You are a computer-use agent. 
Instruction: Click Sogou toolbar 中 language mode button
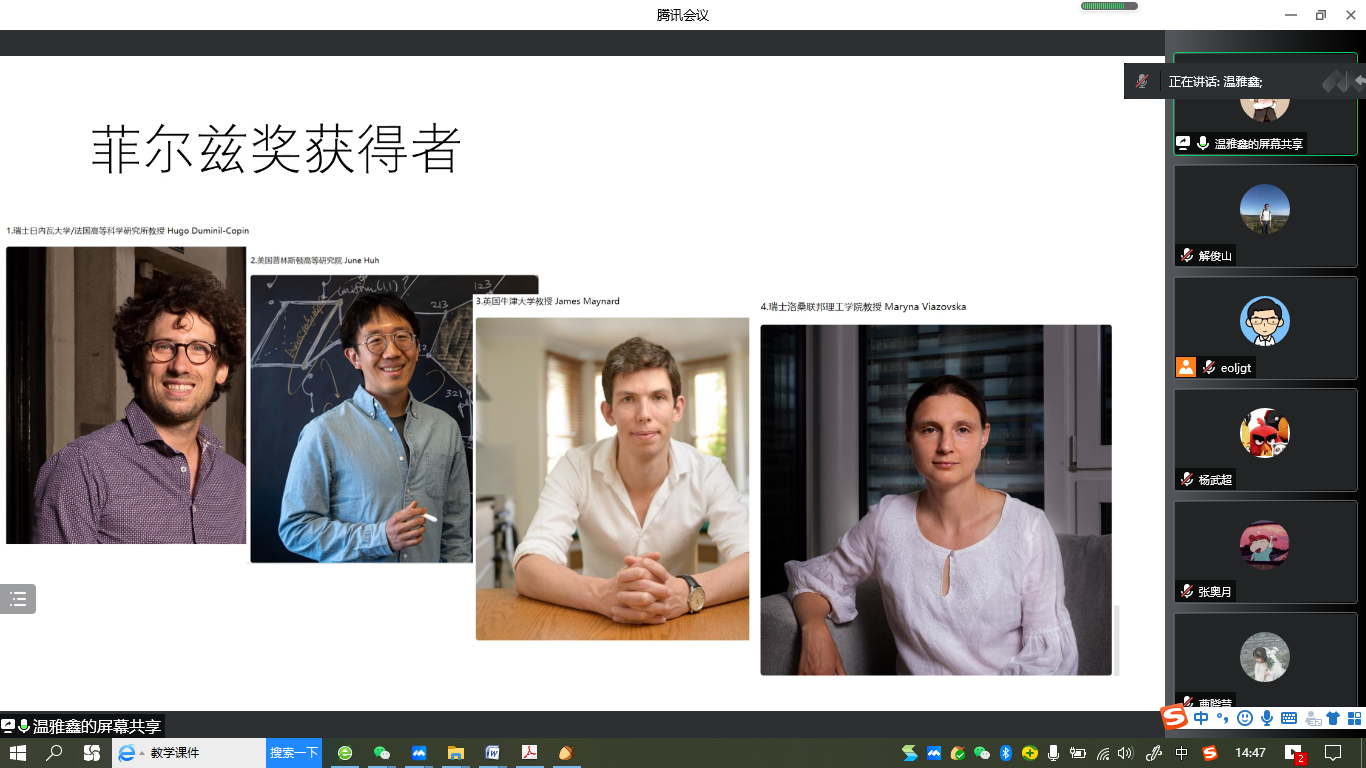tap(1201, 718)
